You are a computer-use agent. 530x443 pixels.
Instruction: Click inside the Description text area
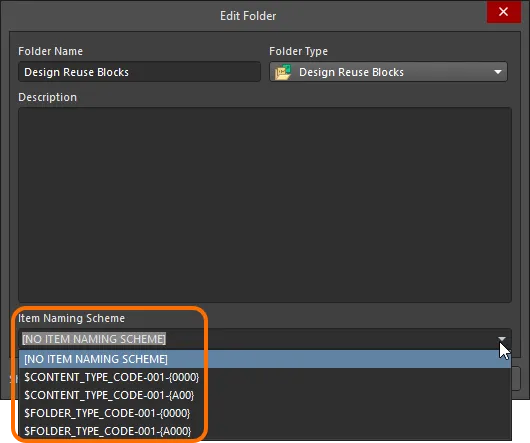[265, 205]
